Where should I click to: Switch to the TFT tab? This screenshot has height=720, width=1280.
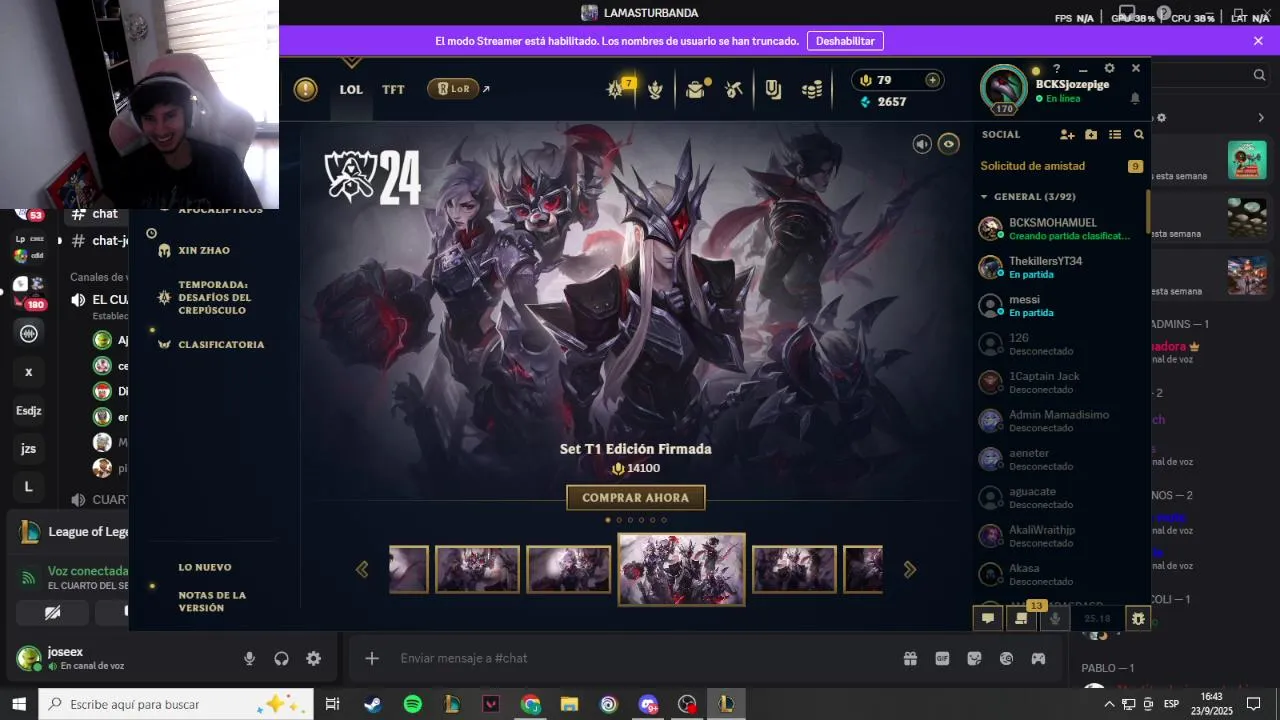tap(393, 89)
